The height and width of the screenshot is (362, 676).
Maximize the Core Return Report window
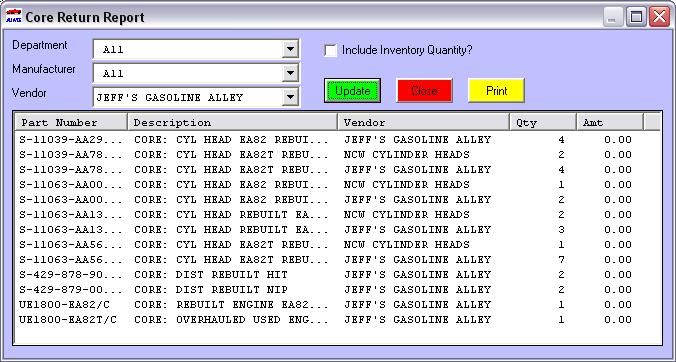point(636,17)
